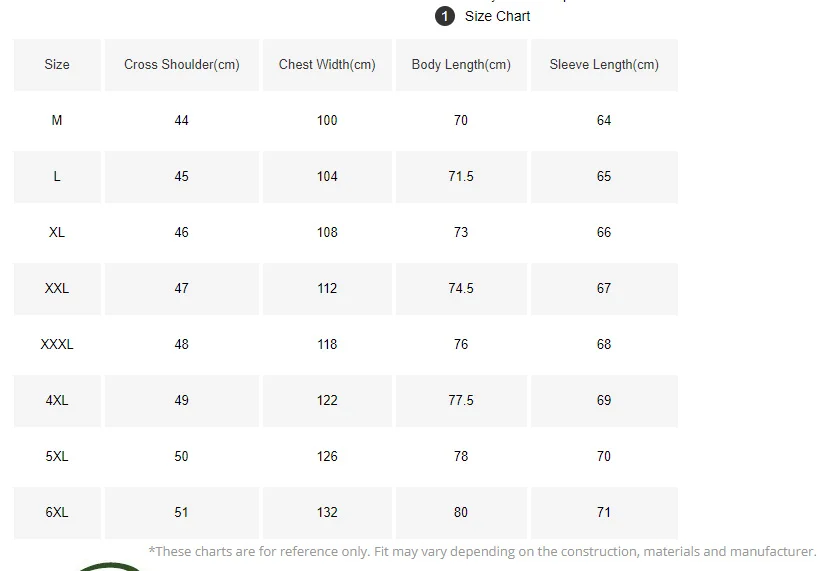Select the L size row label

tap(57, 177)
